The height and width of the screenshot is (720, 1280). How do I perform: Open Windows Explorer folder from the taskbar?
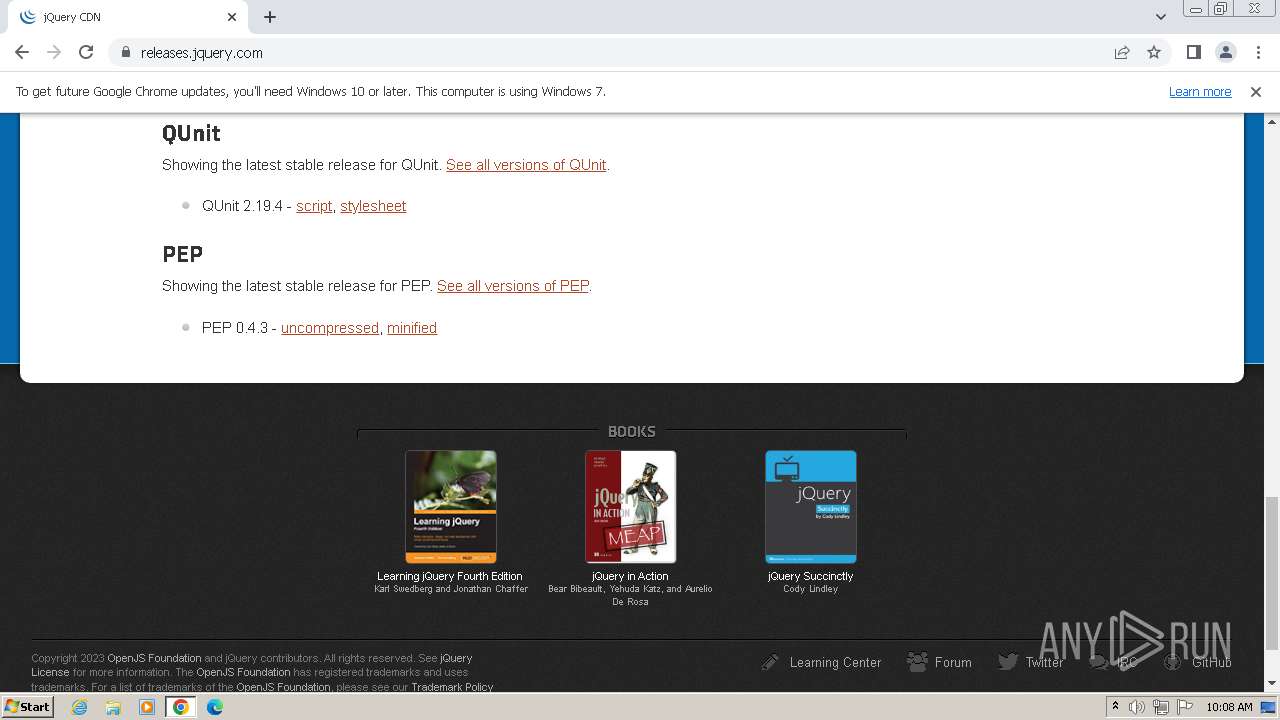tap(113, 707)
